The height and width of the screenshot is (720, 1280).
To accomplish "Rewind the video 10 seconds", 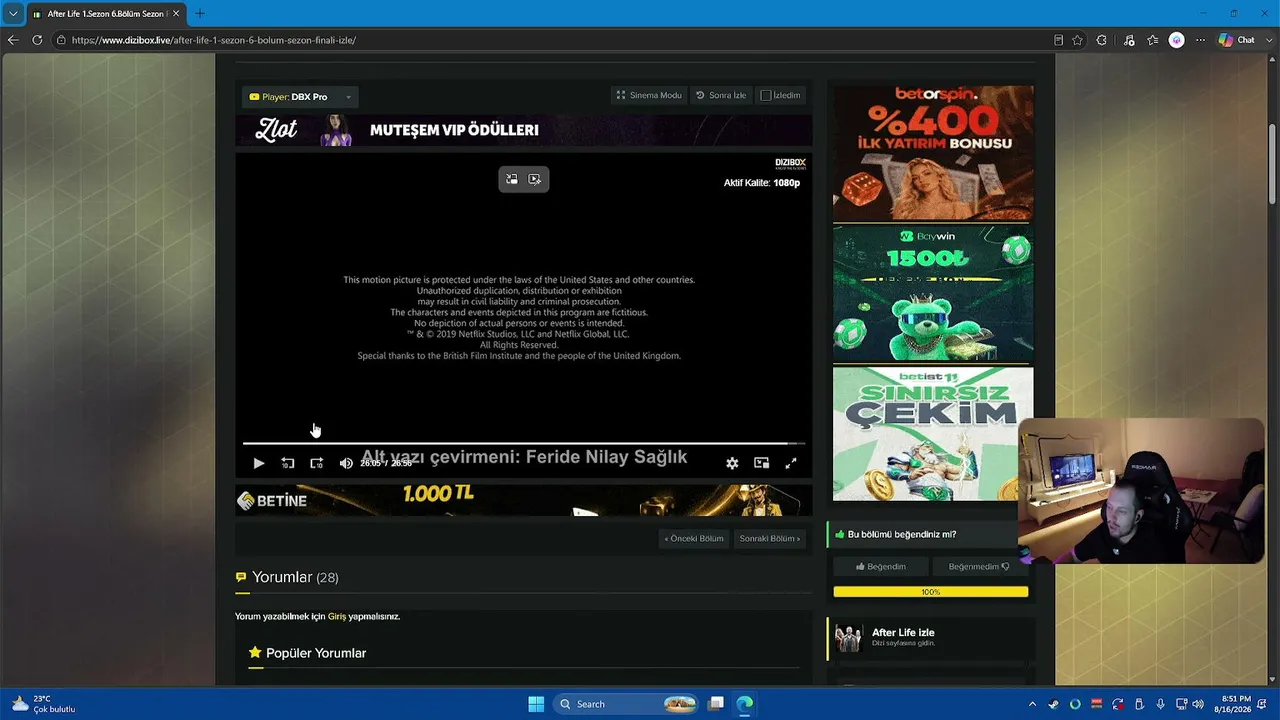I will click(288, 463).
